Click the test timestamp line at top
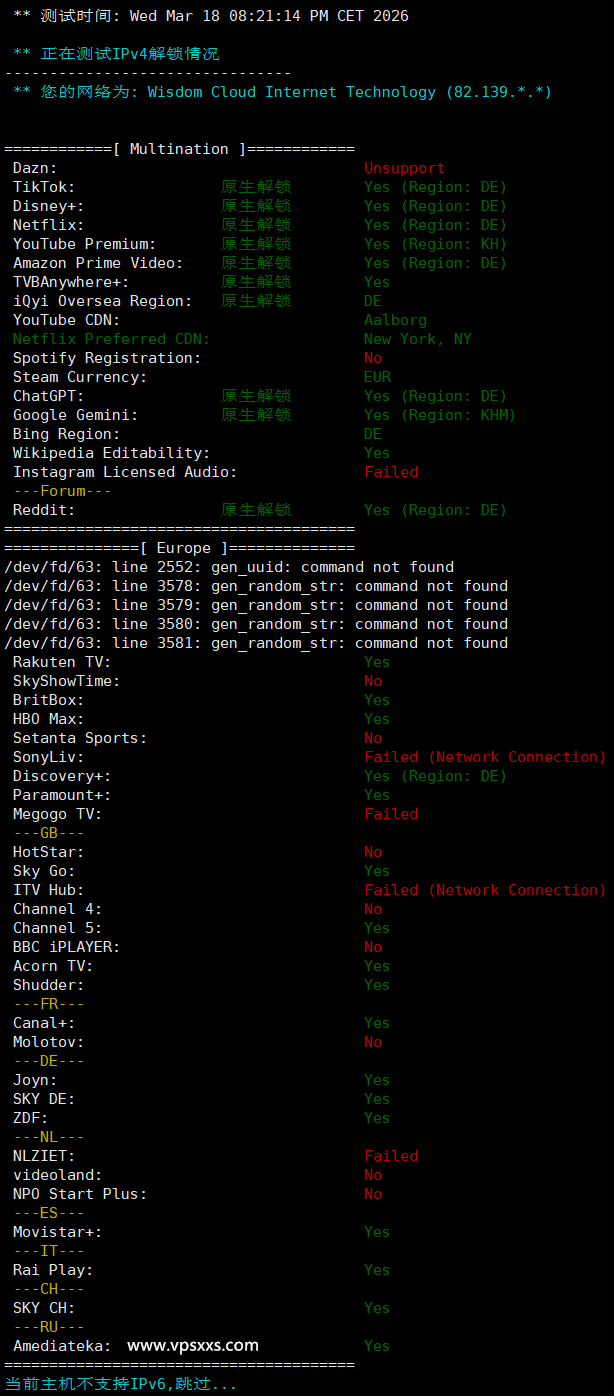614x1396 pixels. click(210, 16)
